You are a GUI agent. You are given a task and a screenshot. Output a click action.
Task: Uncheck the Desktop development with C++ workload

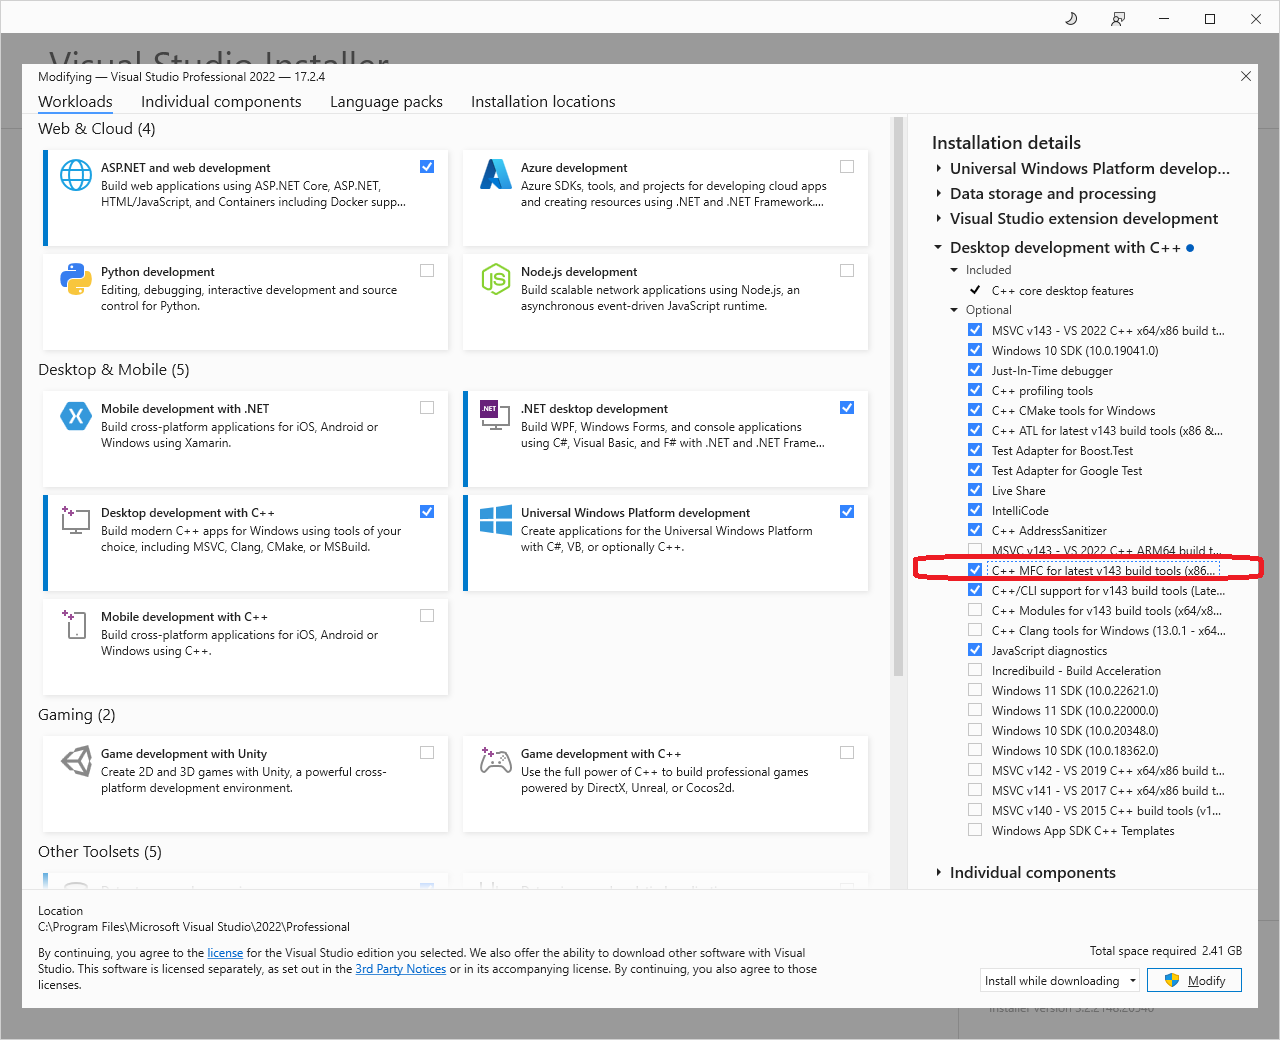coord(427,511)
